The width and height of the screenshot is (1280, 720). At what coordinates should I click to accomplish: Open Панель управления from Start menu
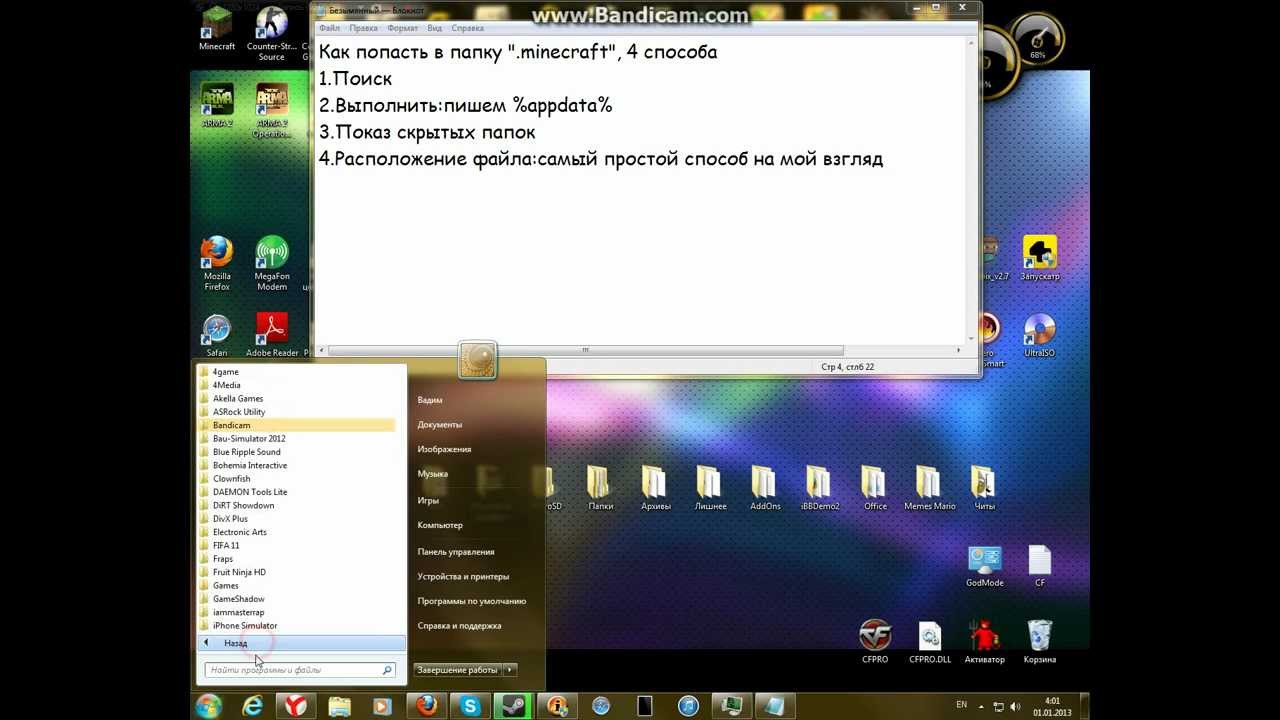click(x=456, y=552)
